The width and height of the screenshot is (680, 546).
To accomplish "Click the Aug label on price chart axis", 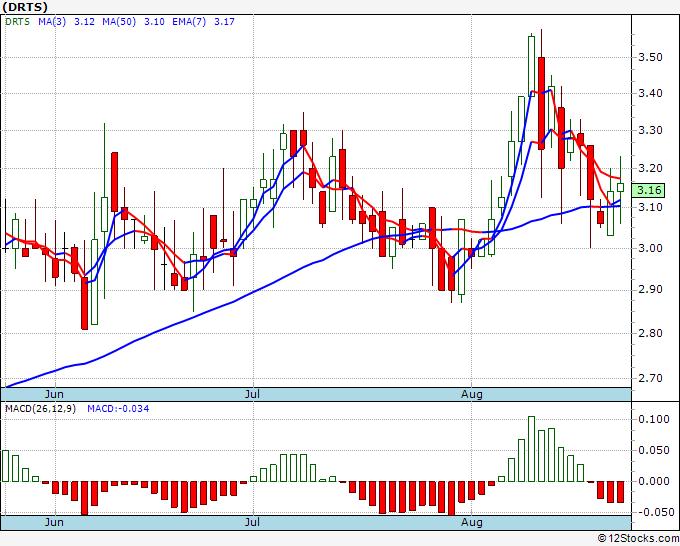I will (471, 395).
